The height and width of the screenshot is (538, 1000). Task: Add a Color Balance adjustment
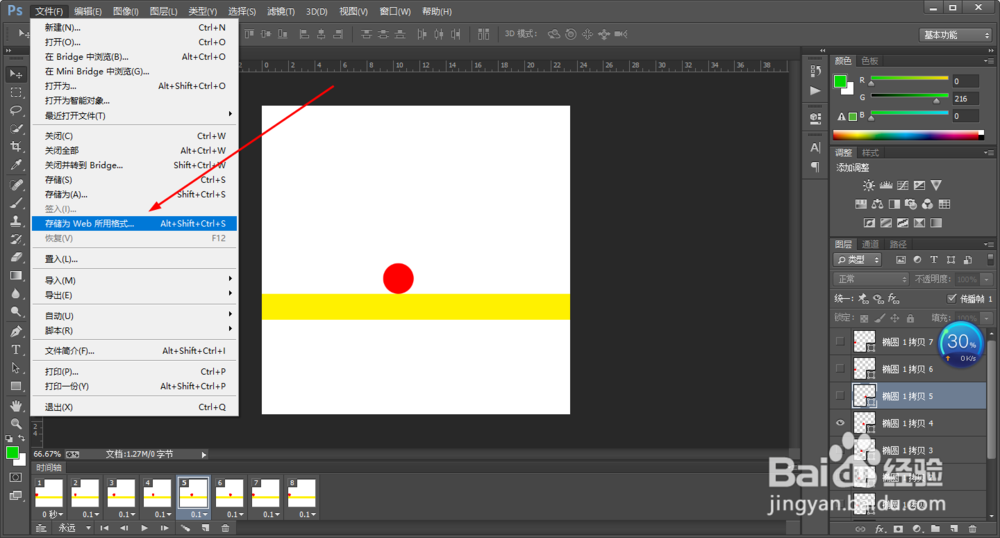[x=878, y=204]
